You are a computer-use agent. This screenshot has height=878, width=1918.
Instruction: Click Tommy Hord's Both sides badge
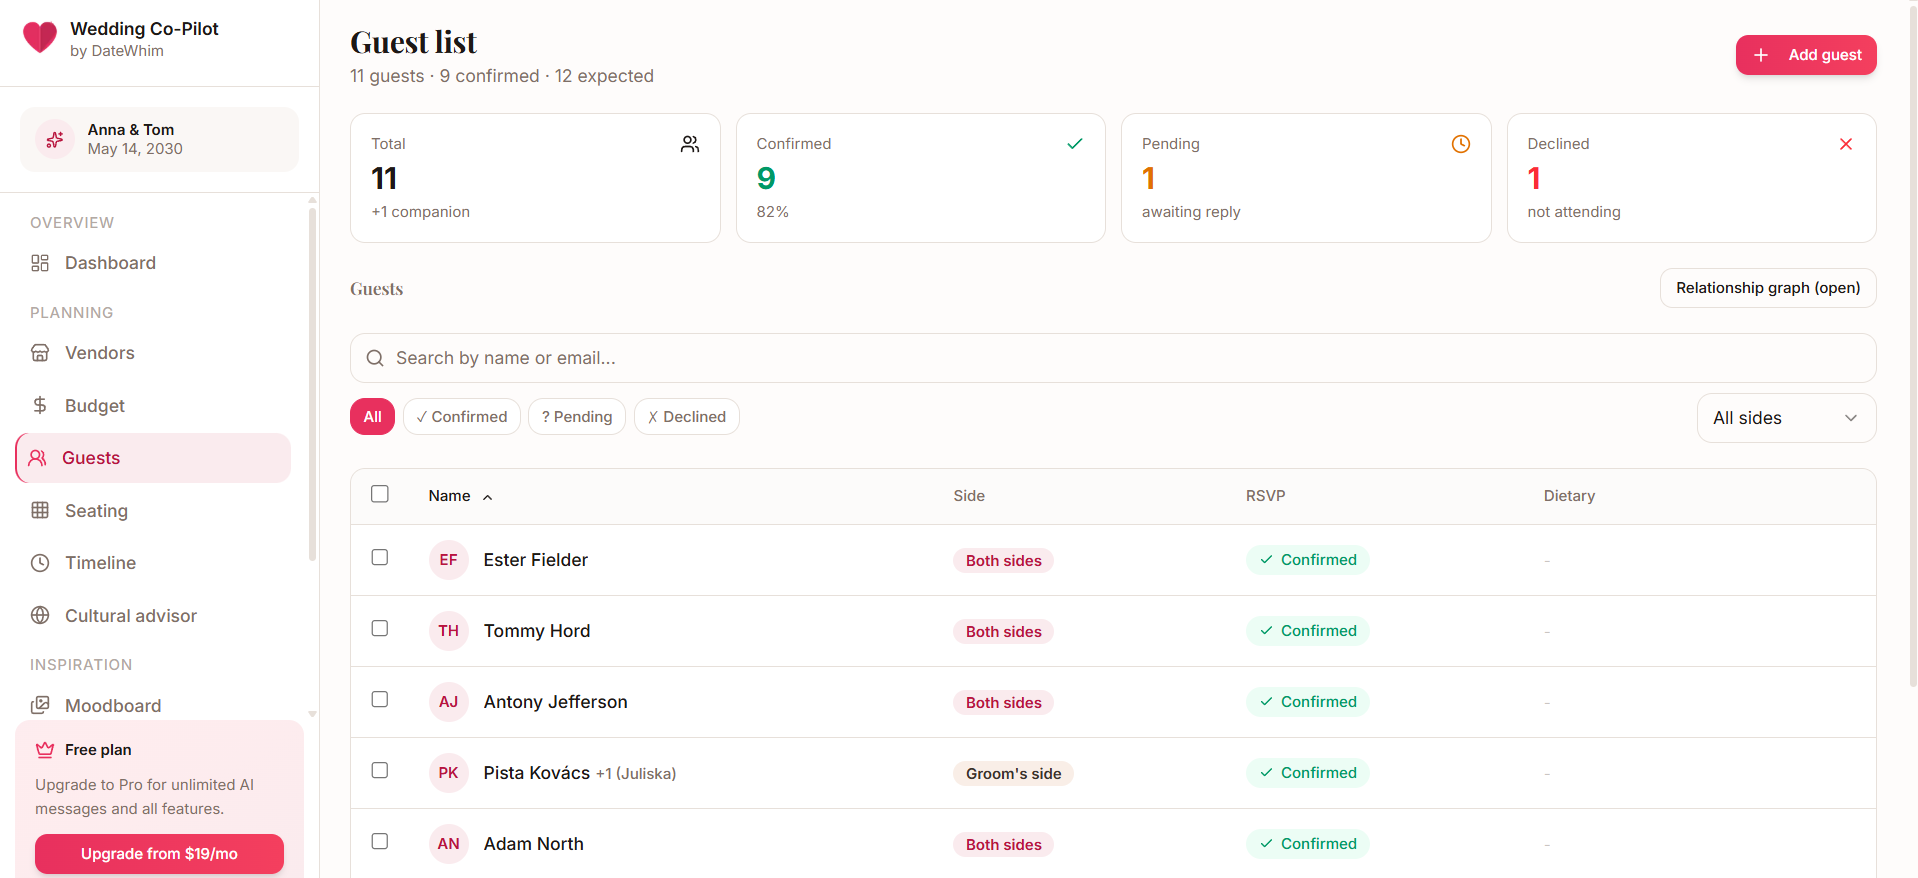coord(1003,631)
